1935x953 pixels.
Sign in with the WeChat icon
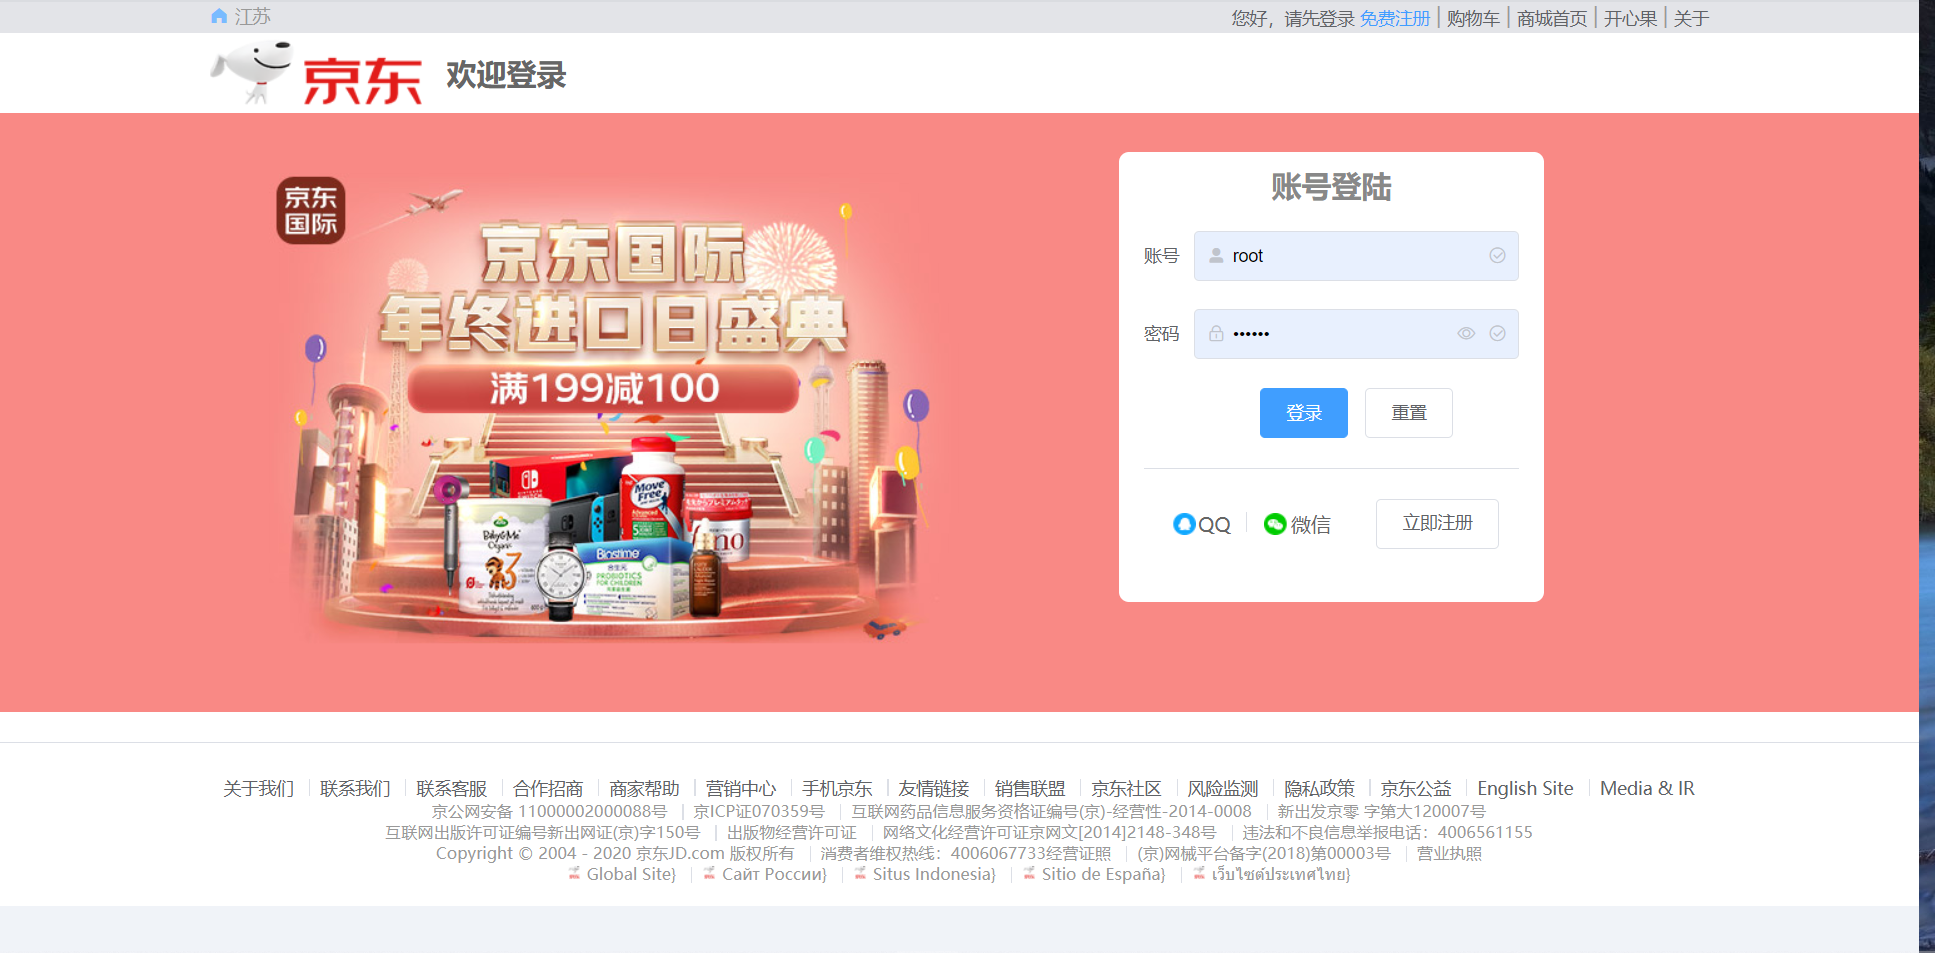pyautogui.click(x=1273, y=523)
